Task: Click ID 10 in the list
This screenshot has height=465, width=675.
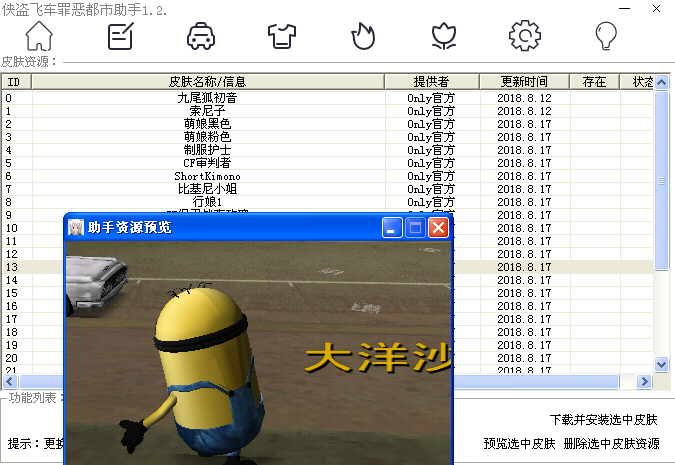Action: tap(12, 228)
